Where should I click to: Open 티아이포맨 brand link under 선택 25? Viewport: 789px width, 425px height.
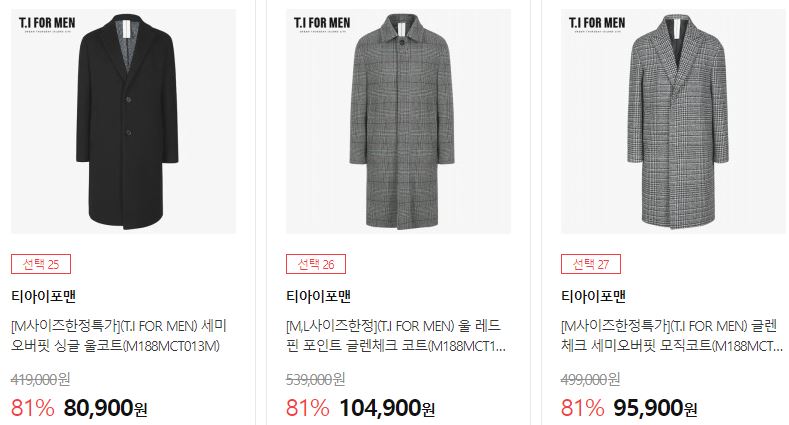[43, 296]
